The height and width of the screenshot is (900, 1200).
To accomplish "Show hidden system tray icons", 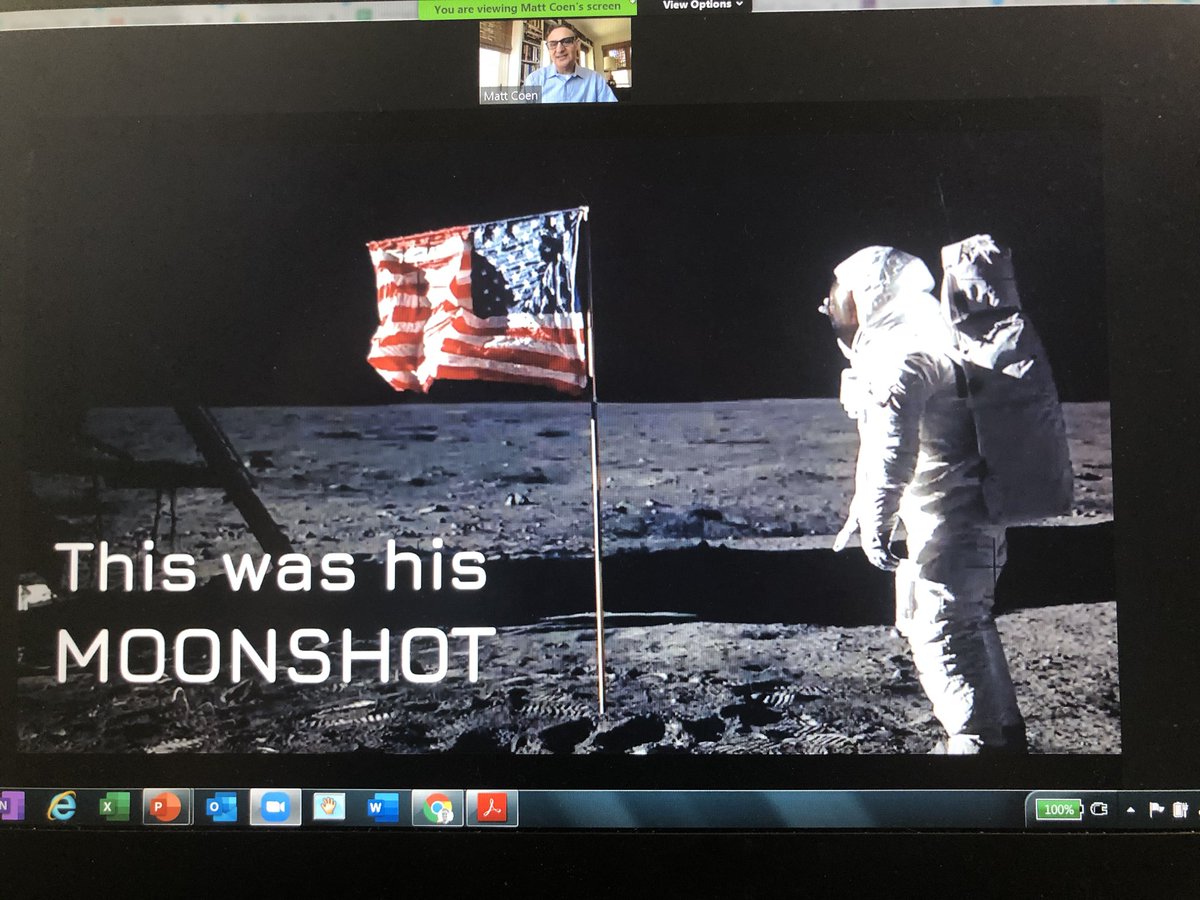I will [1131, 810].
